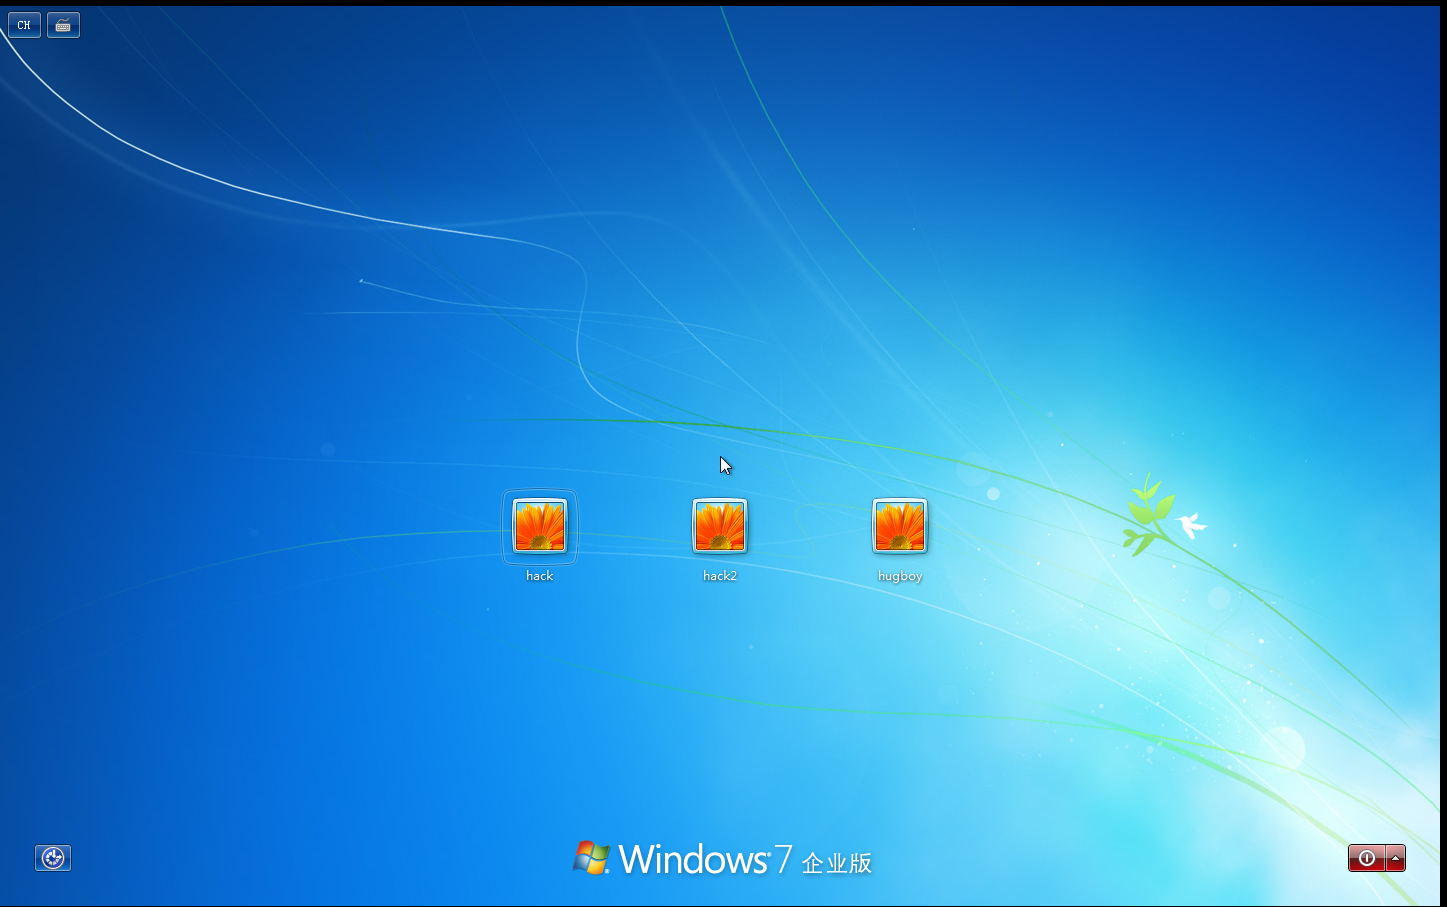
Task: Pick the hugboy user avatar
Action: point(900,526)
